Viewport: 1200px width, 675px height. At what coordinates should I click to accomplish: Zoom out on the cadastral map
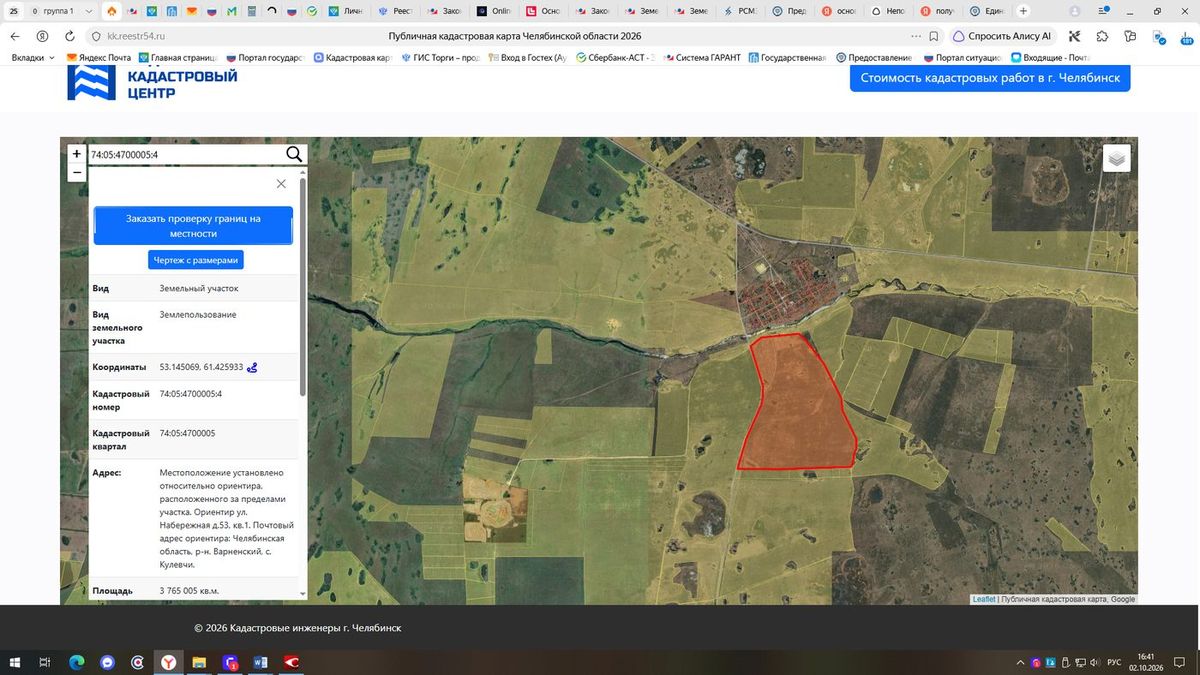(77, 172)
